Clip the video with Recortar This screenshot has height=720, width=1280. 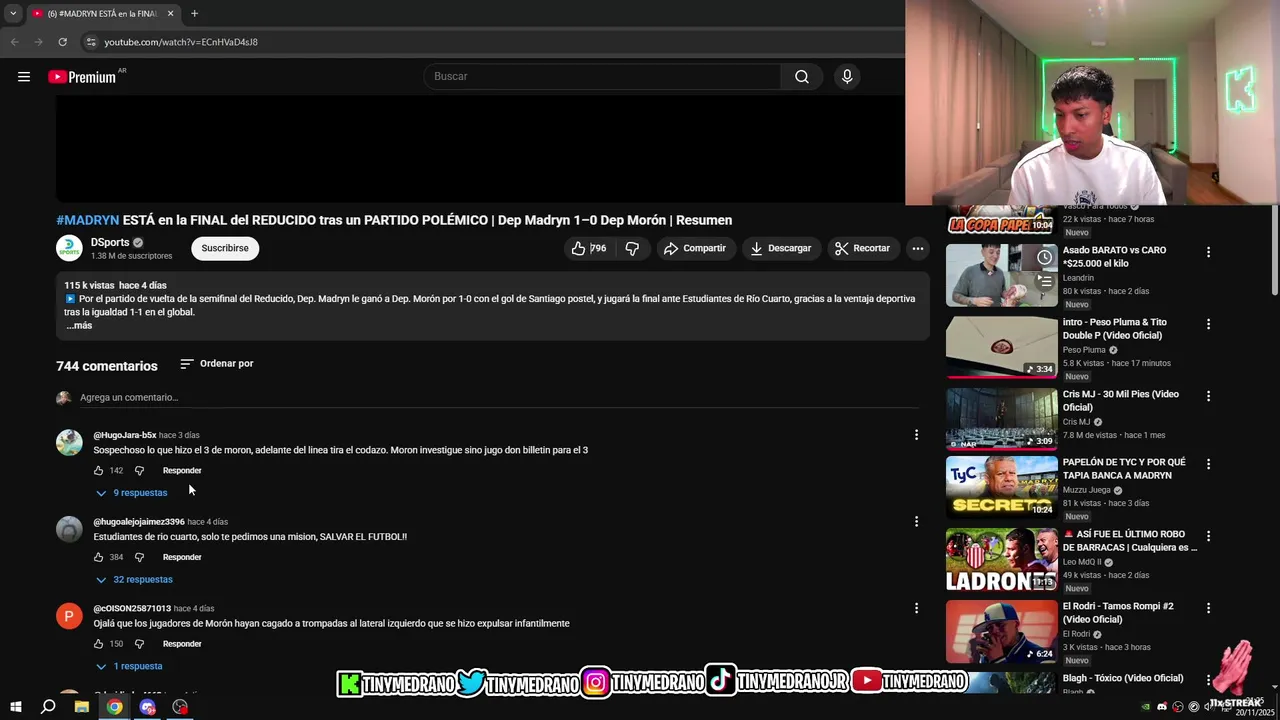[863, 248]
